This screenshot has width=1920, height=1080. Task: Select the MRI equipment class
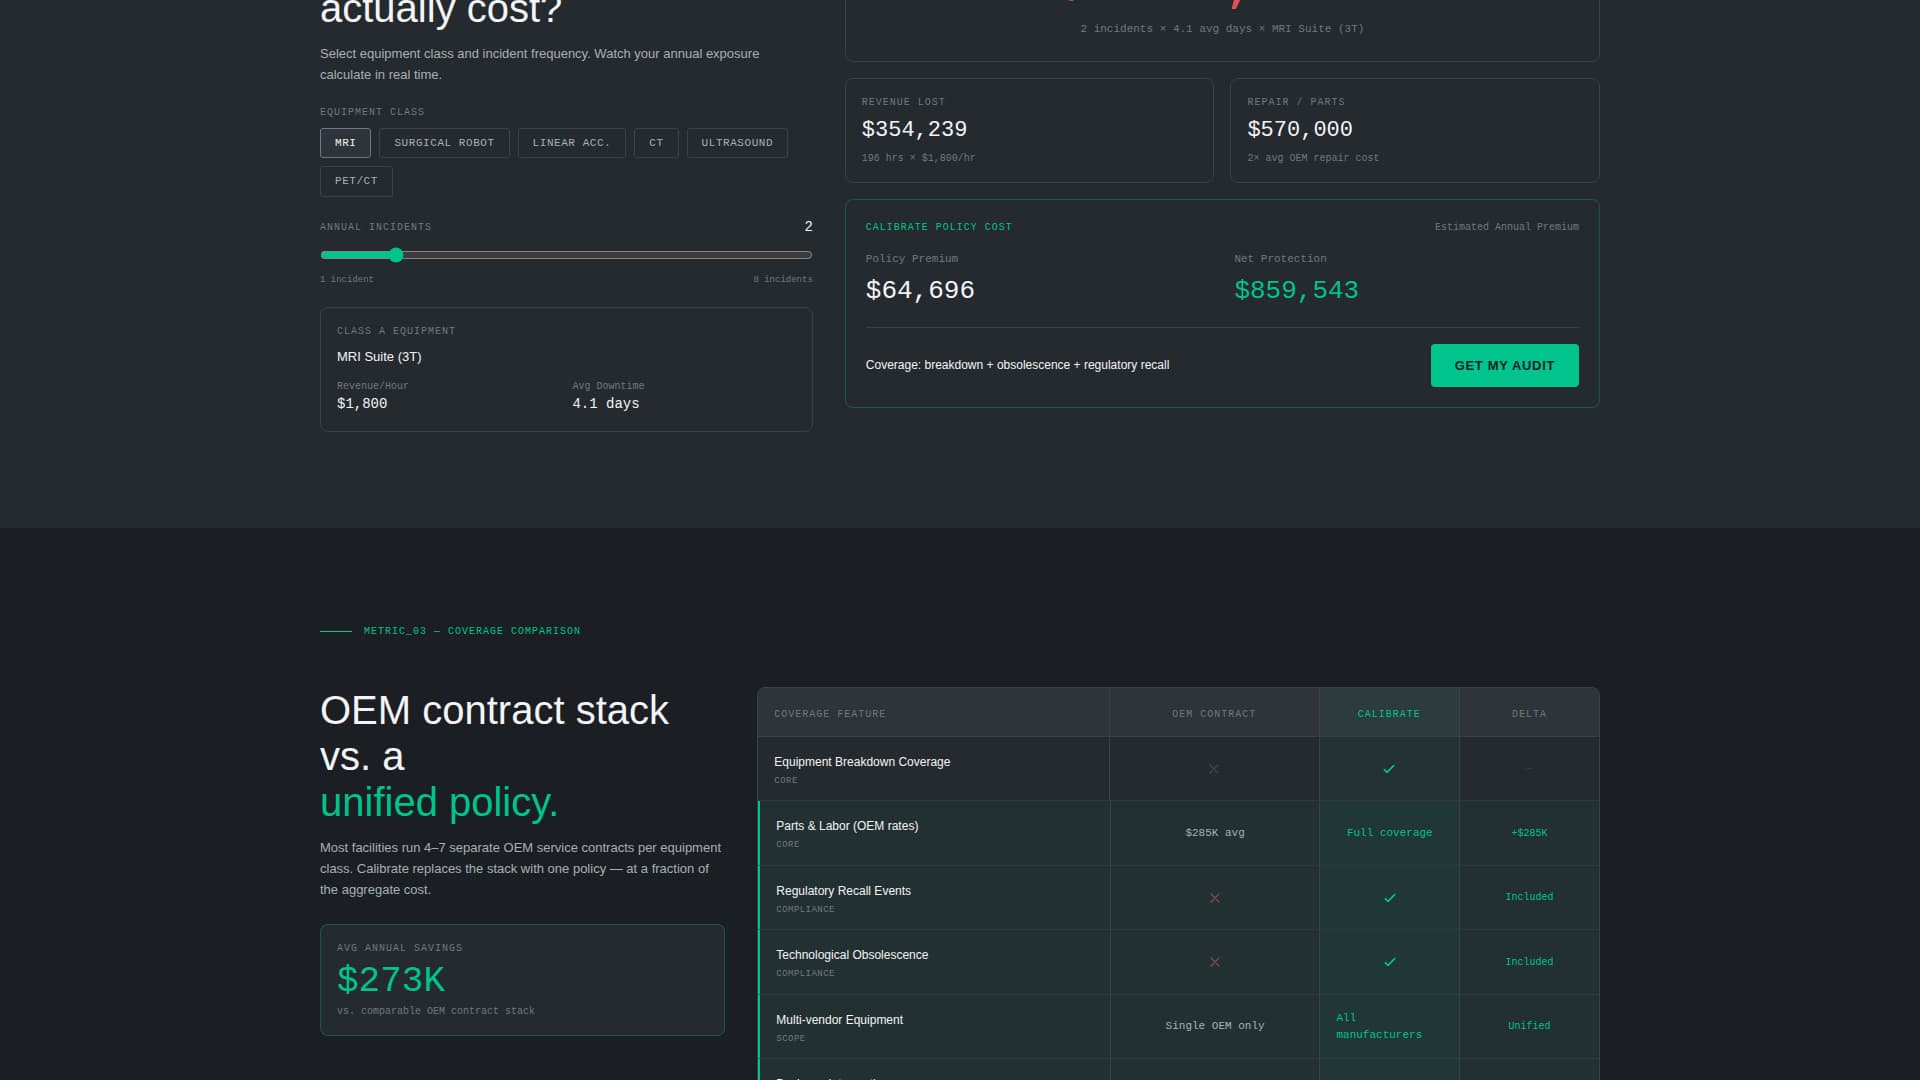point(345,142)
